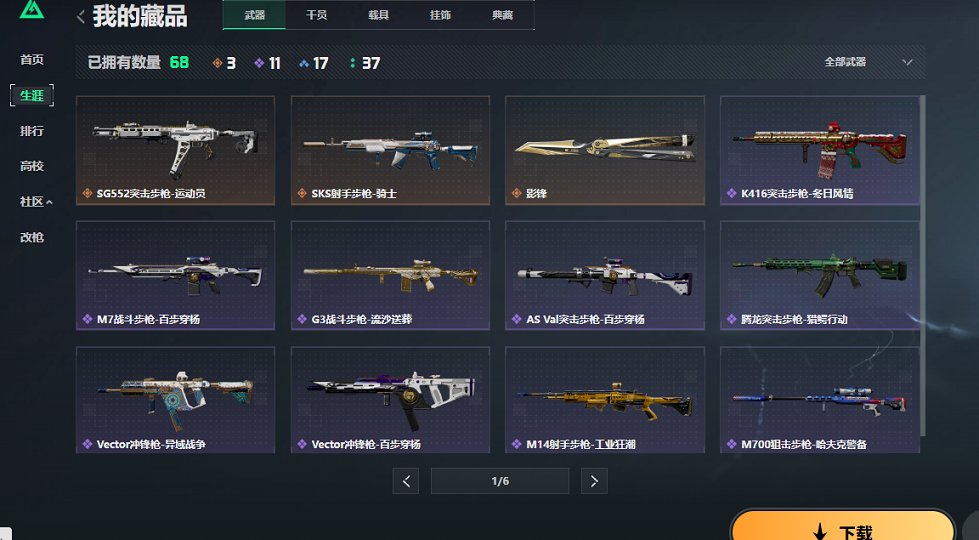Go to previous page arrow

pyautogui.click(x=406, y=481)
